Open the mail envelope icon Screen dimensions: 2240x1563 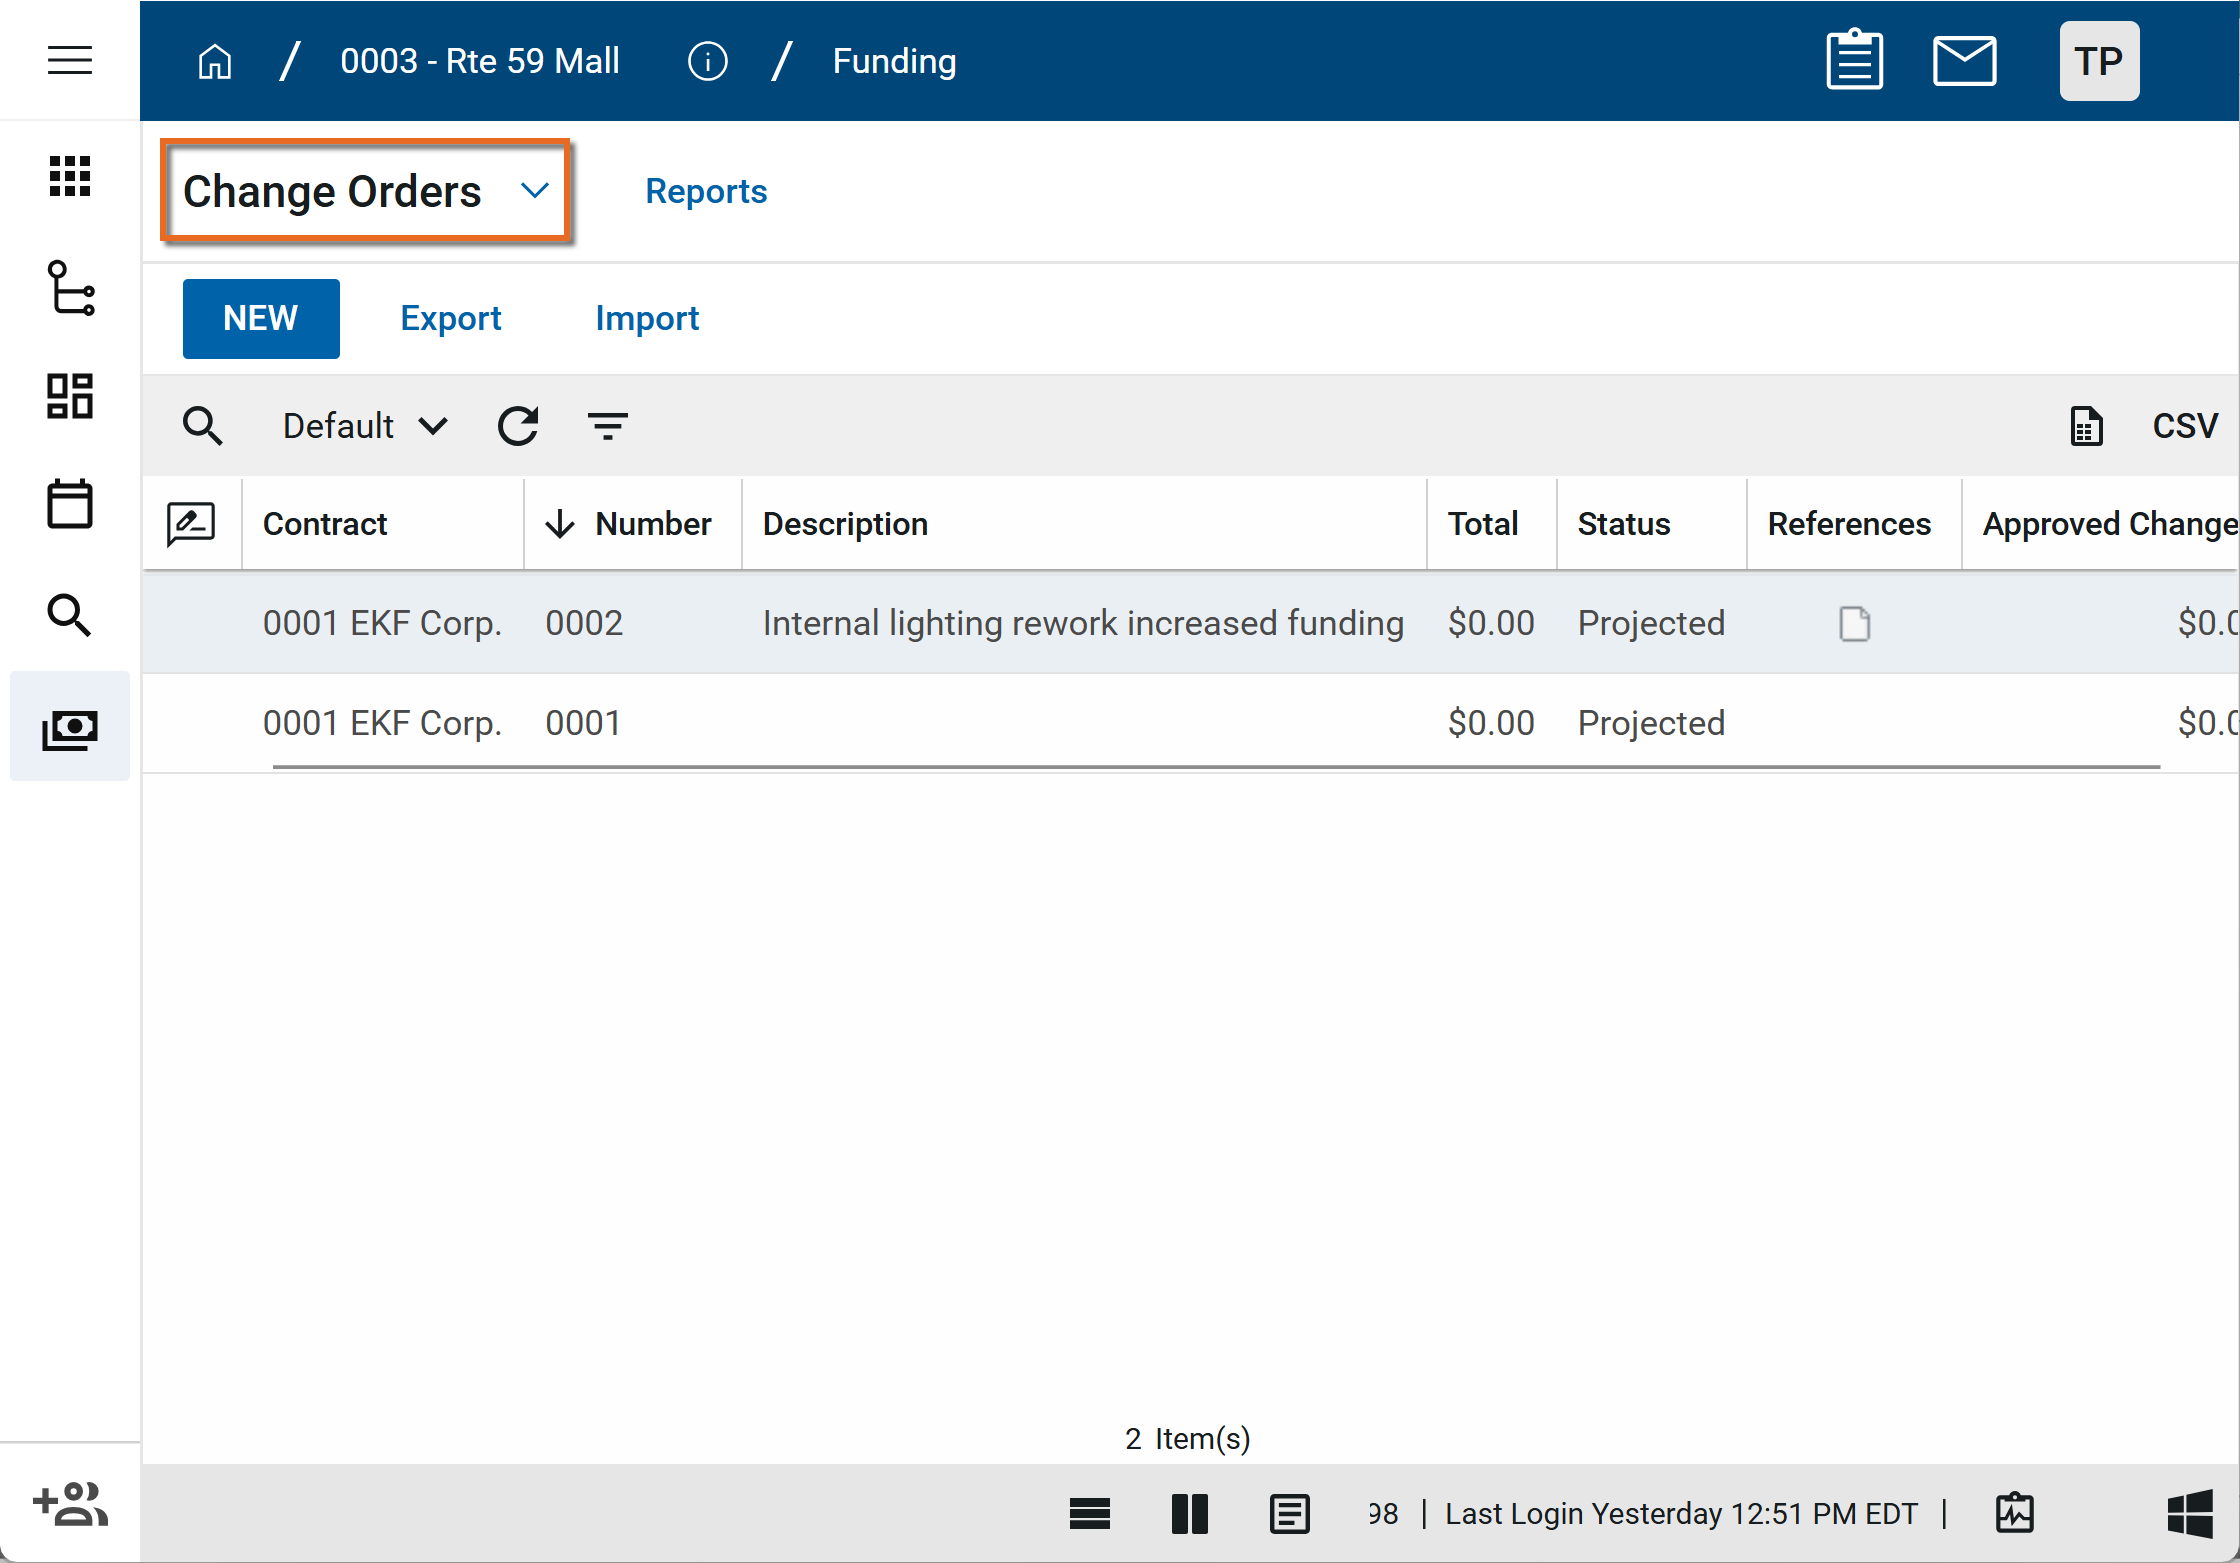tap(1964, 60)
